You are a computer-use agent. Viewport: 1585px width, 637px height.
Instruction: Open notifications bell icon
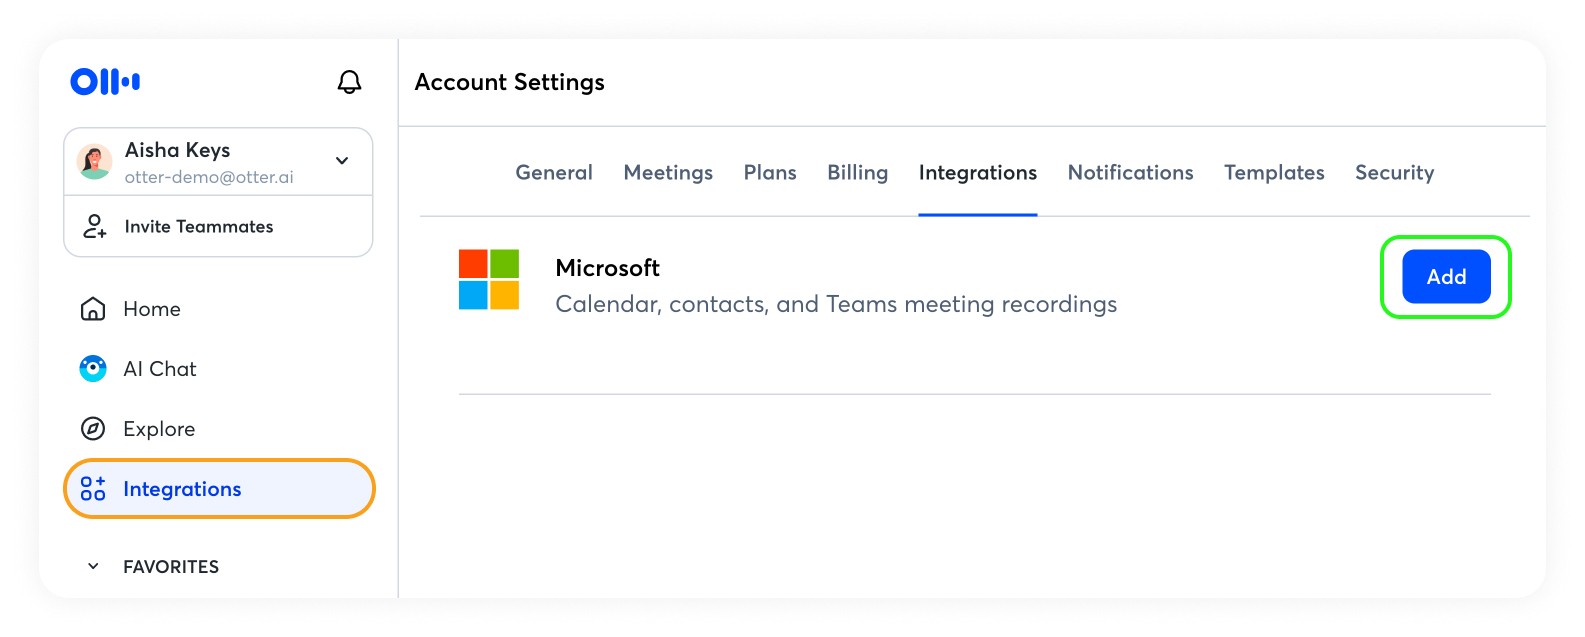point(349,82)
